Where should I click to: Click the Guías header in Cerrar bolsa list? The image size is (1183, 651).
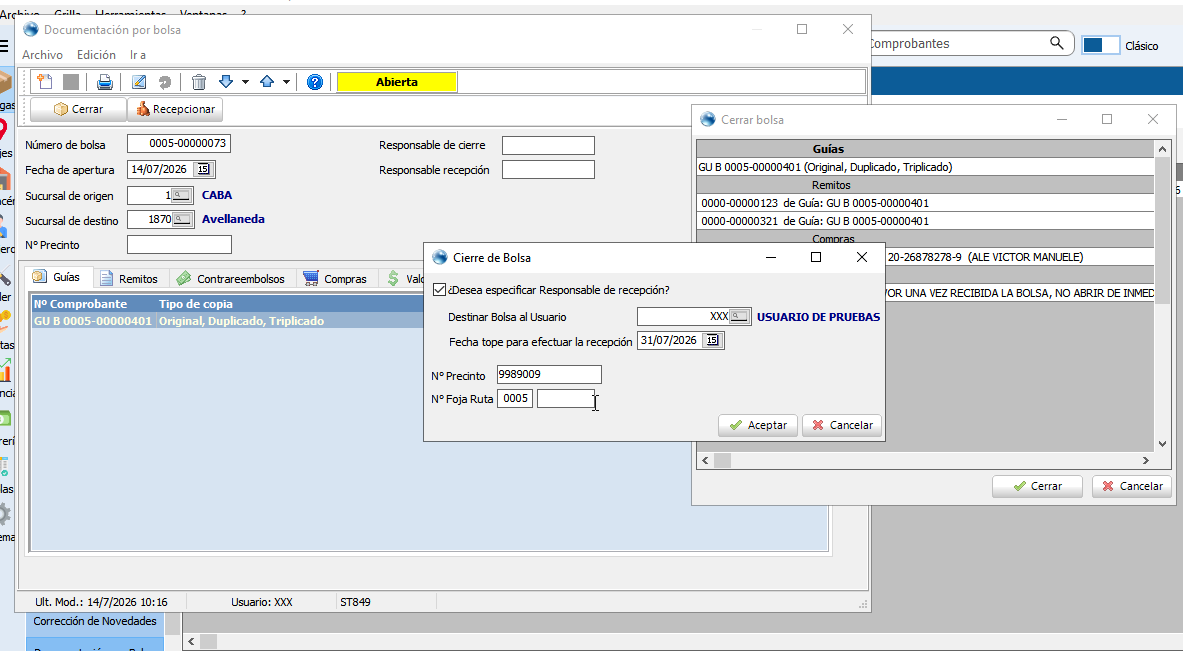pyautogui.click(x=925, y=149)
